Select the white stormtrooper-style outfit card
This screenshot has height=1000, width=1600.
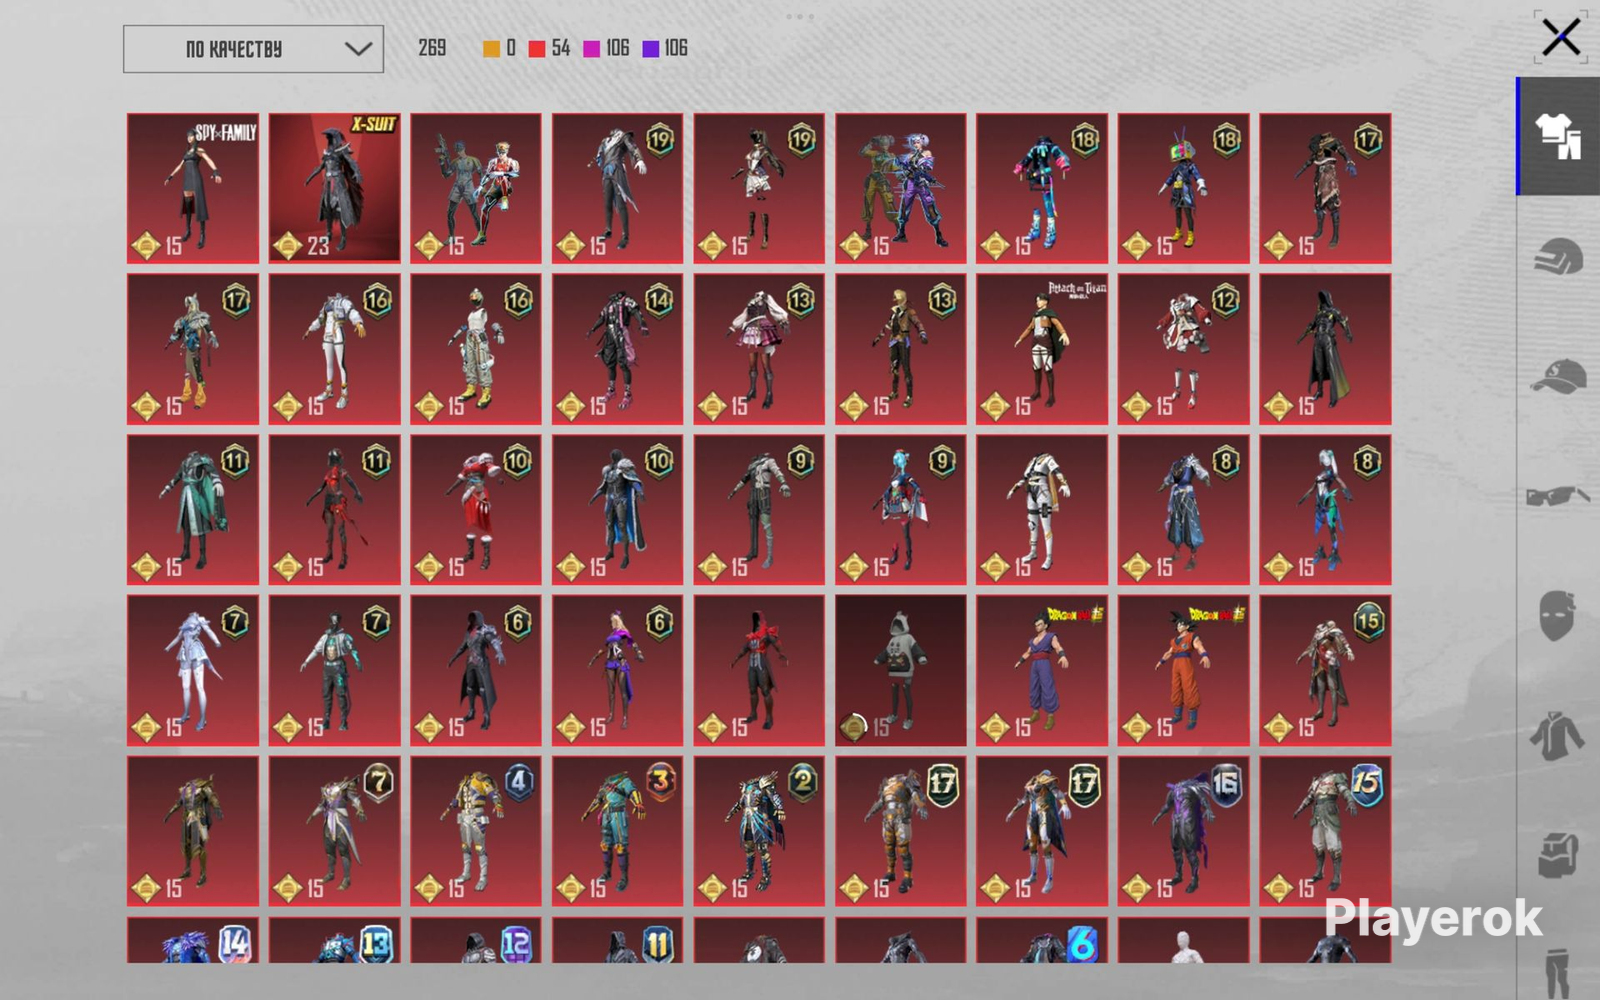(x=1042, y=510)
